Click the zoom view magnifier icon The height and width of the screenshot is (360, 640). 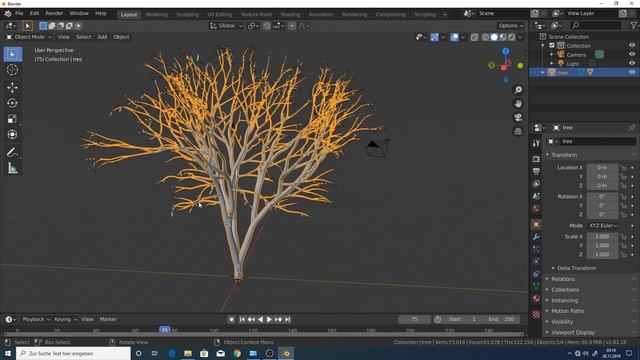(x=518, y=90)
